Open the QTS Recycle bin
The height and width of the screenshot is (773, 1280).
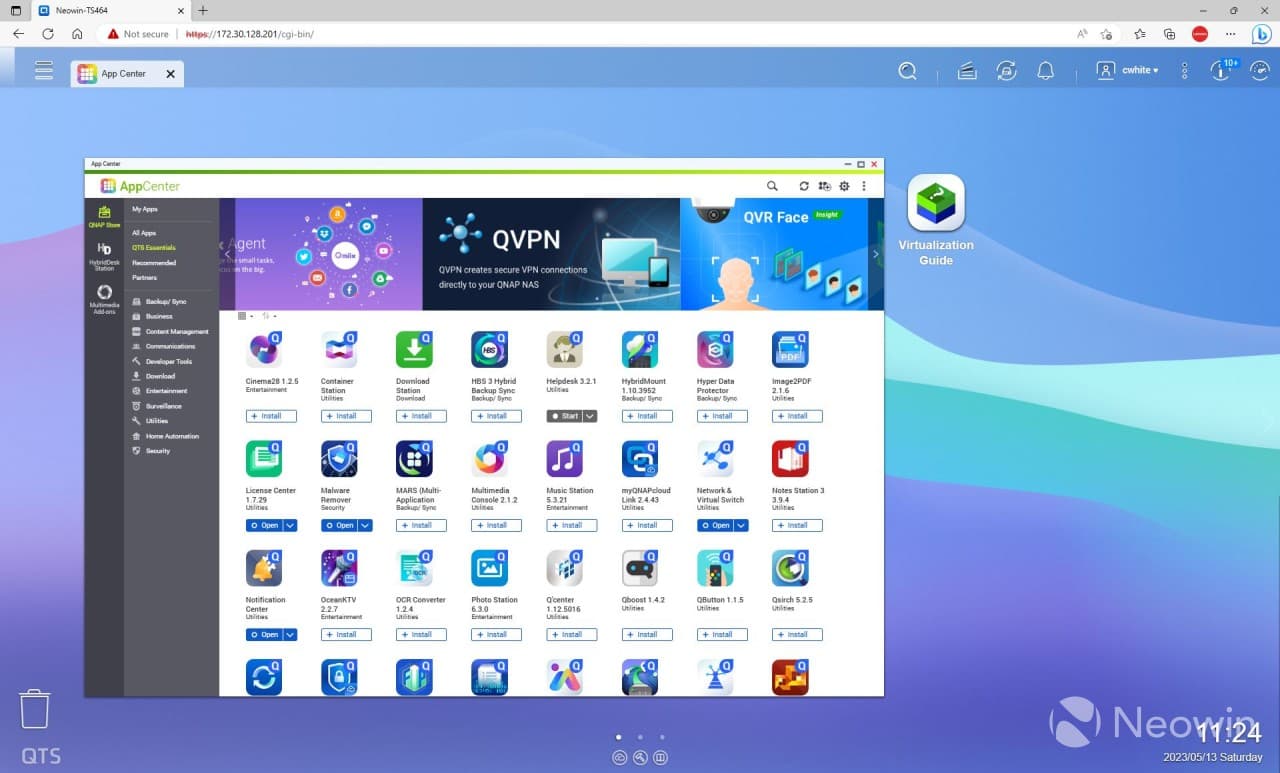[x=35, y=708]
